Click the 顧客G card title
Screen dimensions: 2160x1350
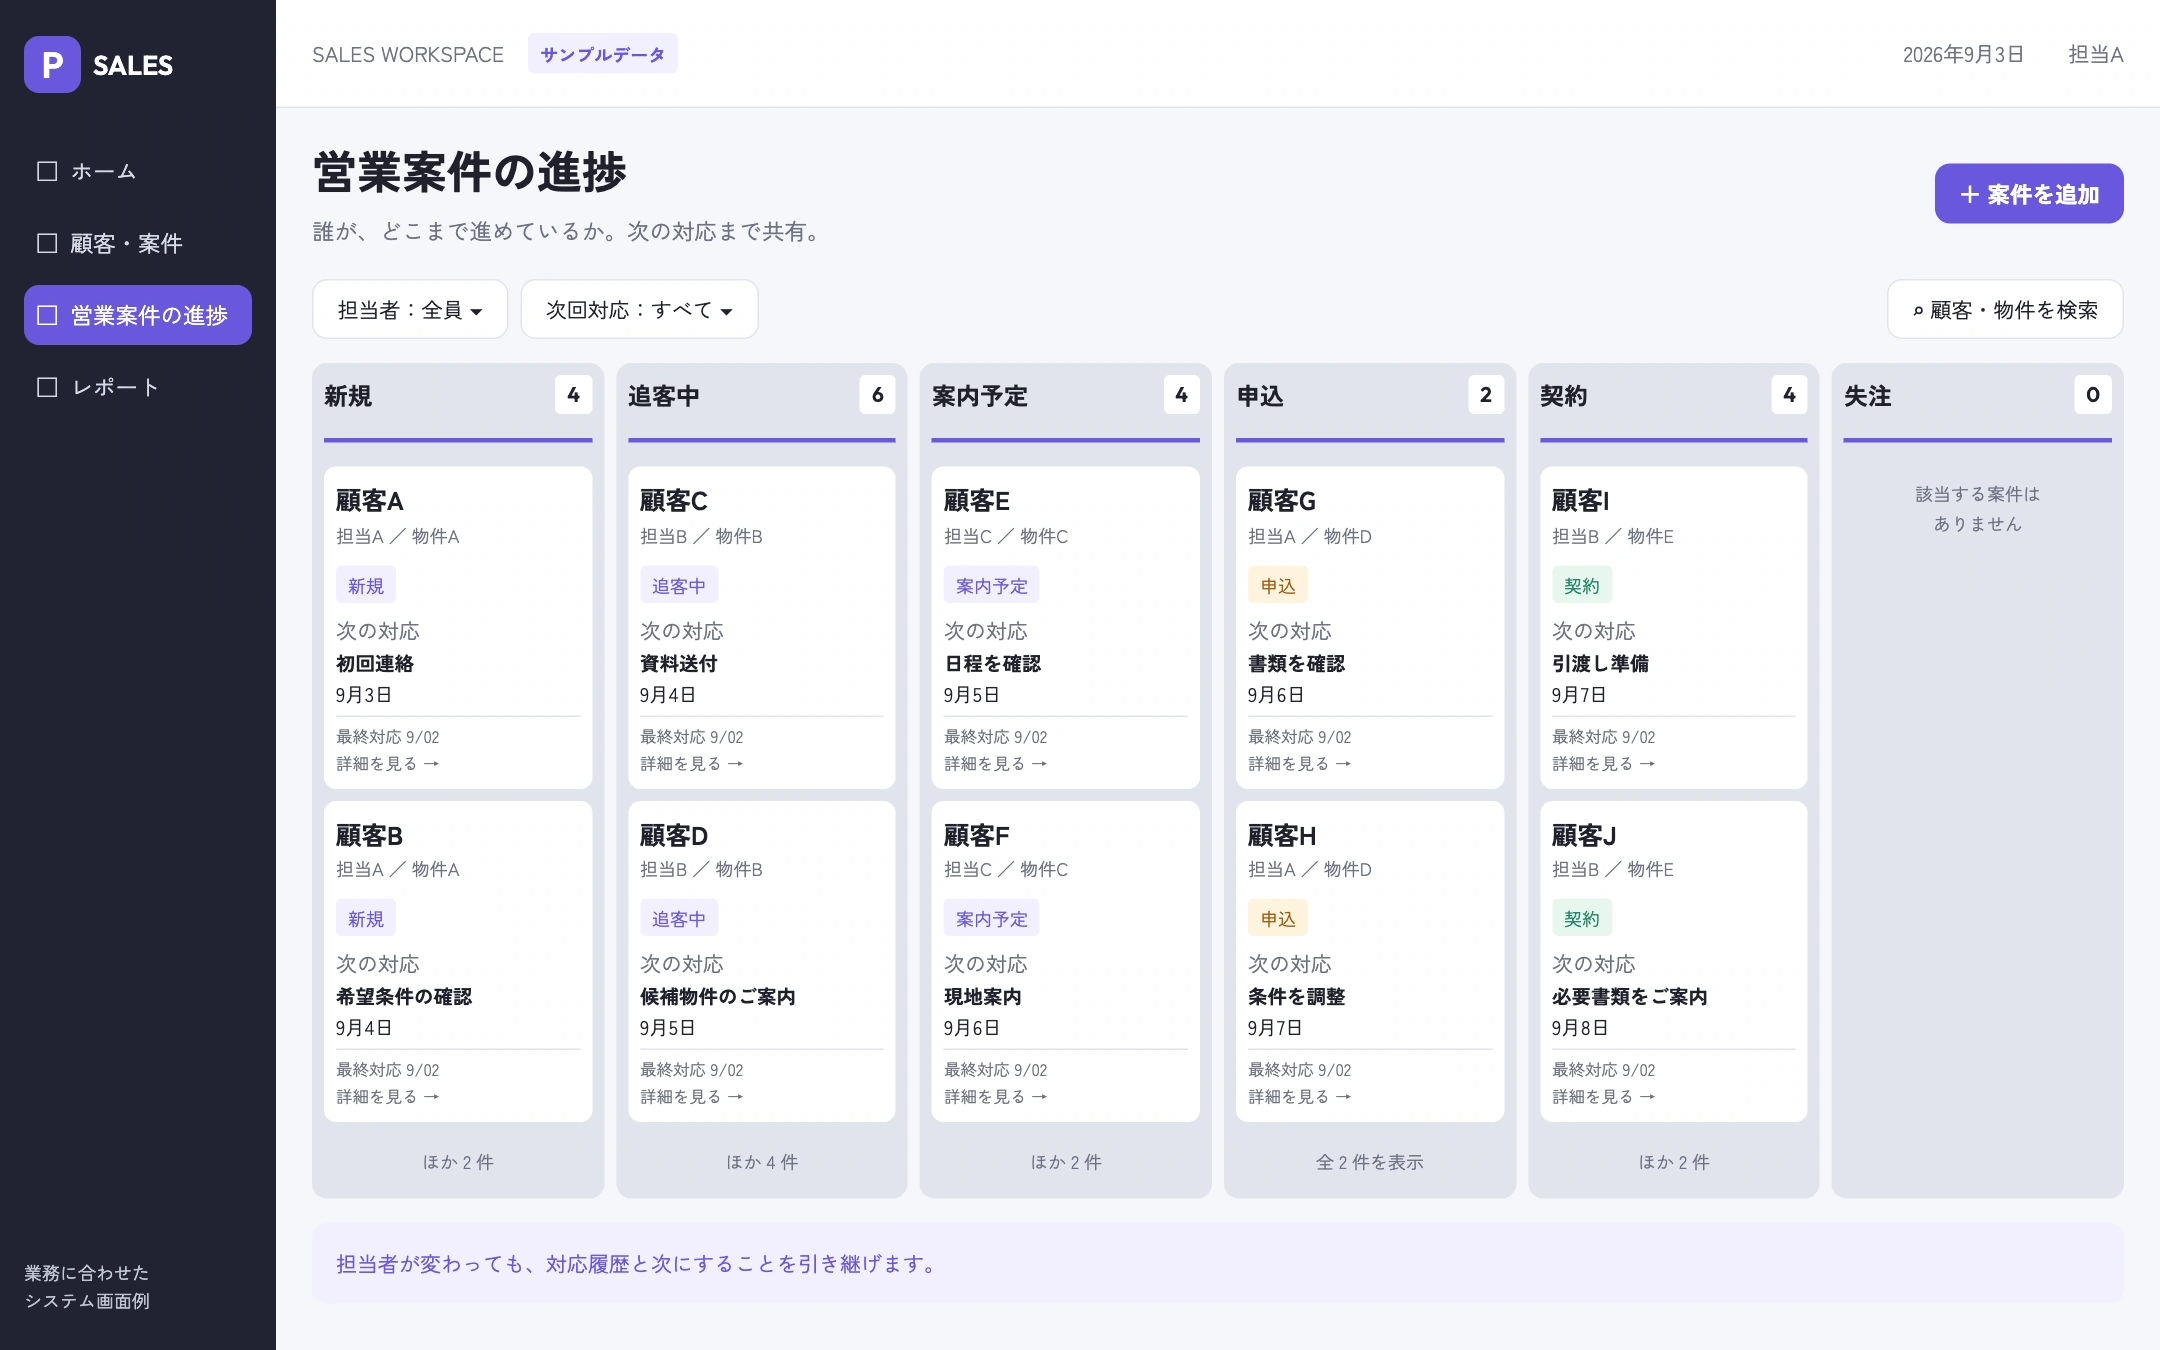[1282, 501]
